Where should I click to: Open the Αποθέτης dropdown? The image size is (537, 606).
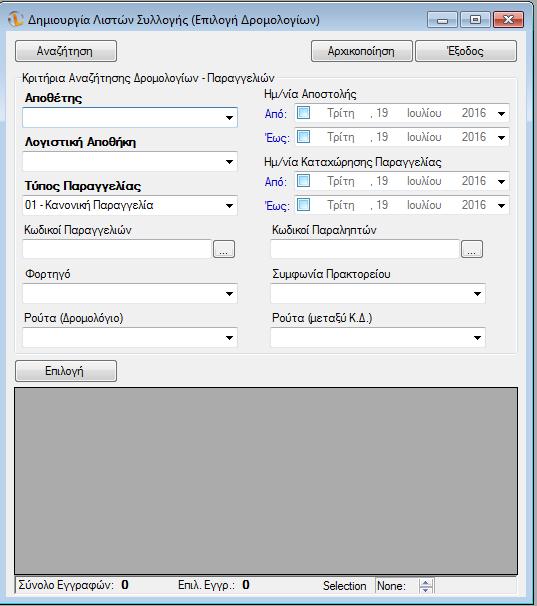click(x=130, y=117)
